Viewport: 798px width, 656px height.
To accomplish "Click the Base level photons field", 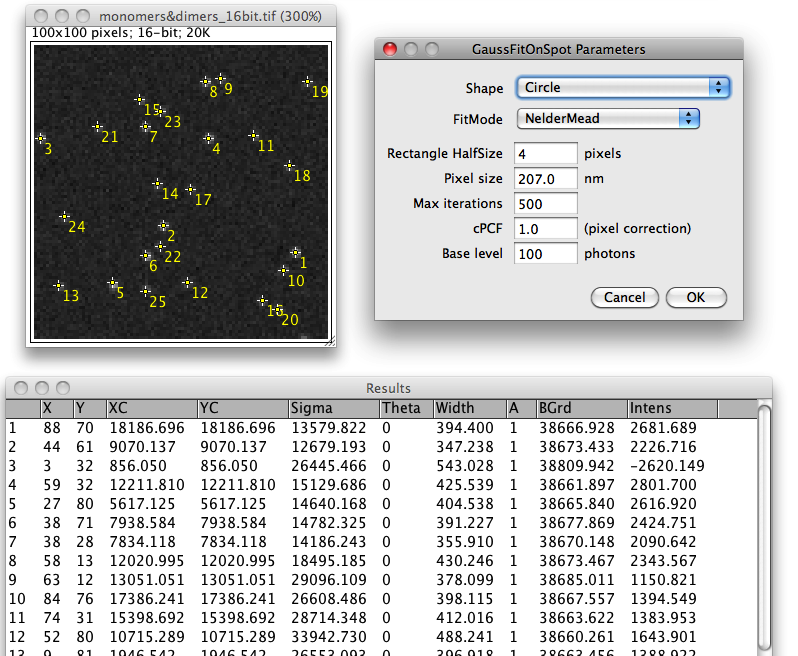I will point(546,254).
